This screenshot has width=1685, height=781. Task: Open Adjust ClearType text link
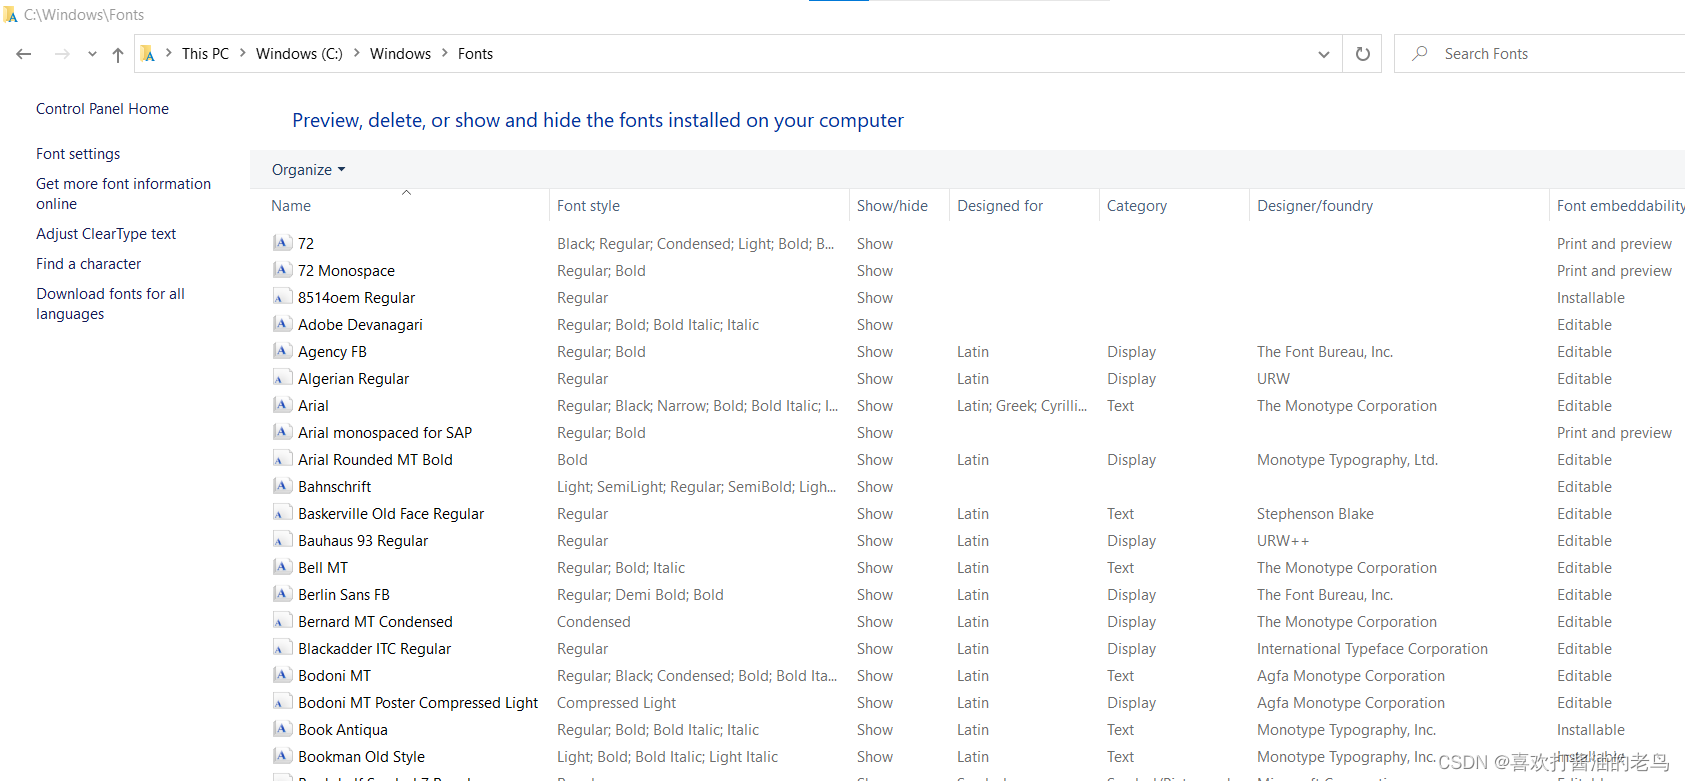click(106, 234)
